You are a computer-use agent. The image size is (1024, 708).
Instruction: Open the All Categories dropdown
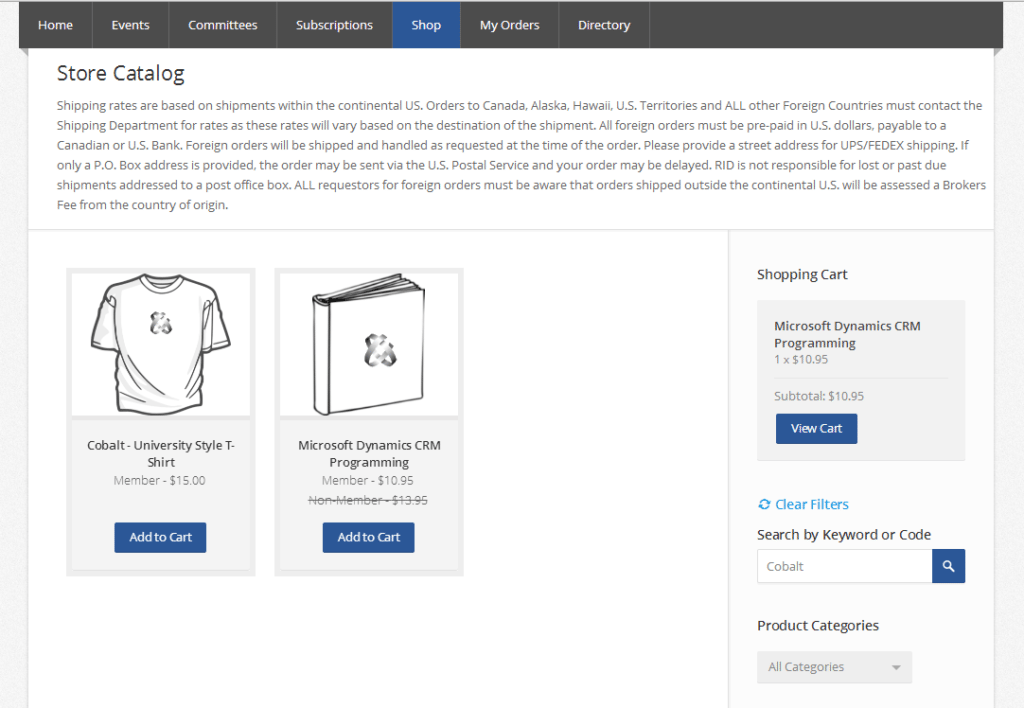pyautogui.click(x=834, y=667)
